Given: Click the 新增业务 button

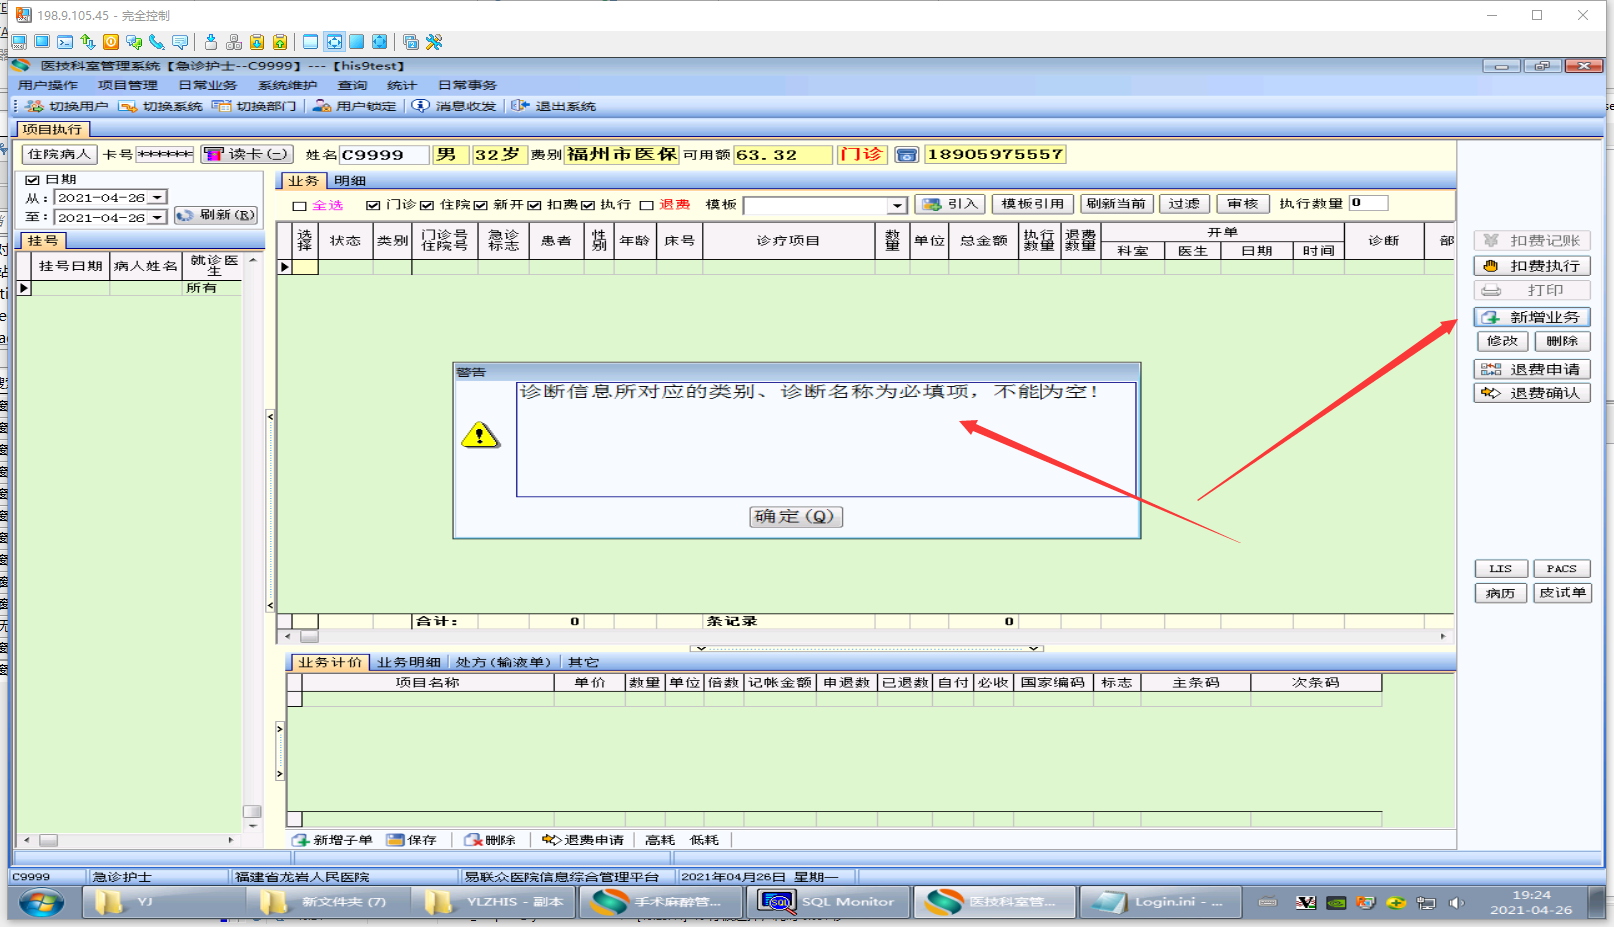Looking at the screenshot, I should (1531, 317).
